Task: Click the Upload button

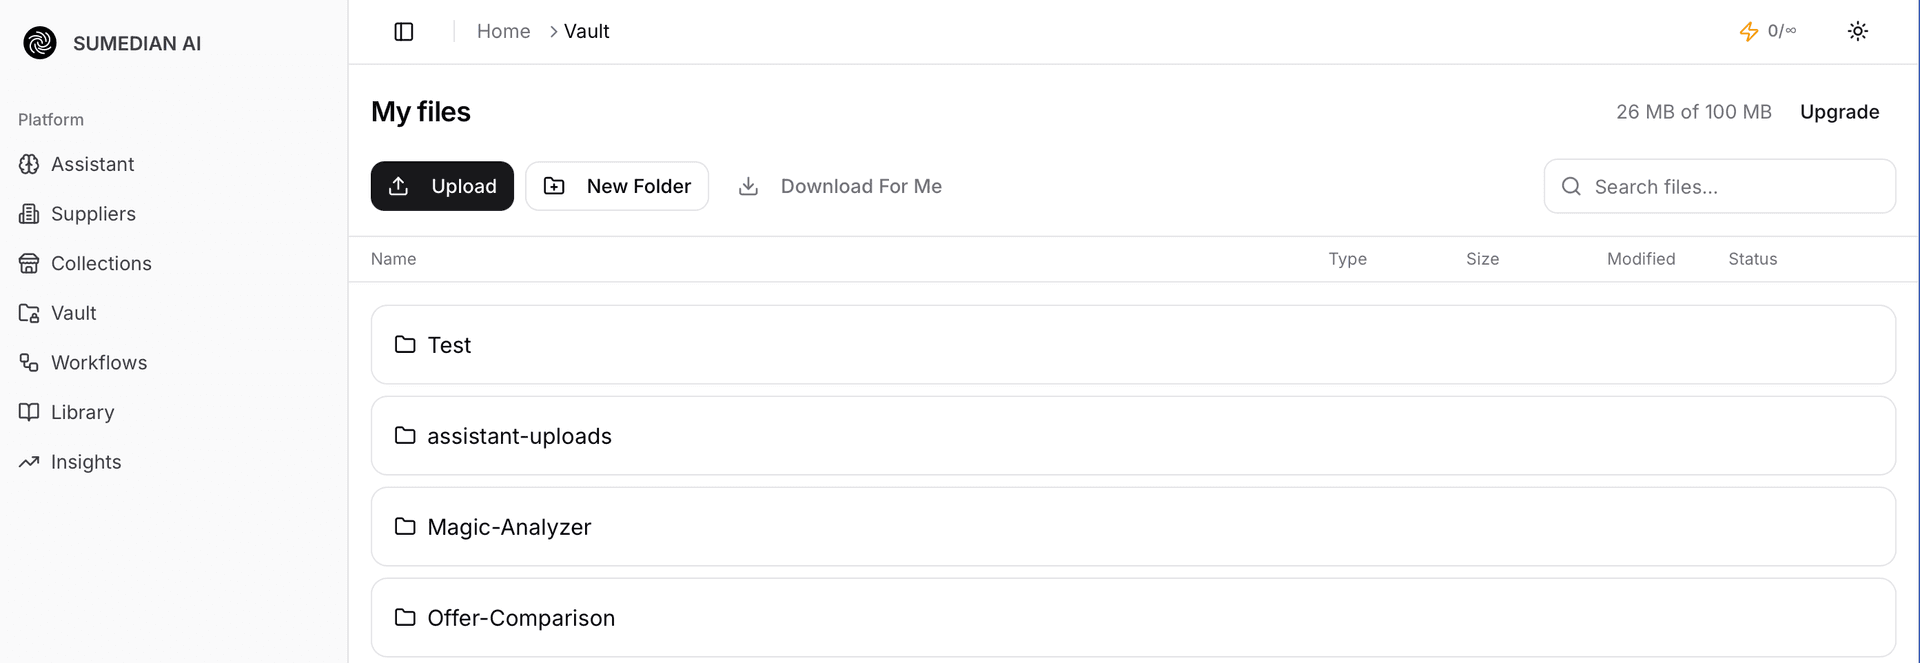Action: coord(442,186)
